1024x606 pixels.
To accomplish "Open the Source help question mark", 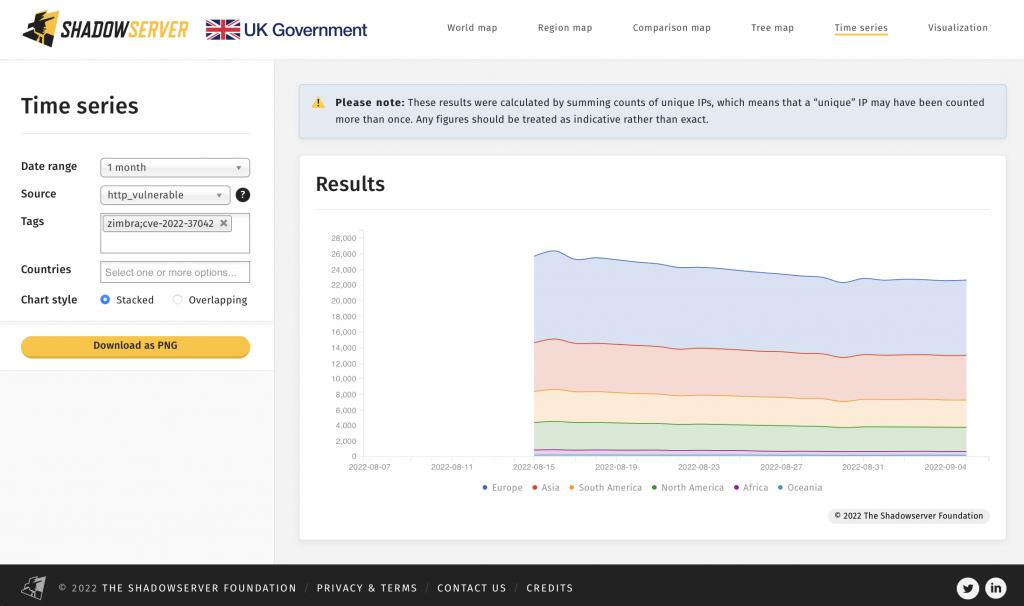I will [243, 195].
